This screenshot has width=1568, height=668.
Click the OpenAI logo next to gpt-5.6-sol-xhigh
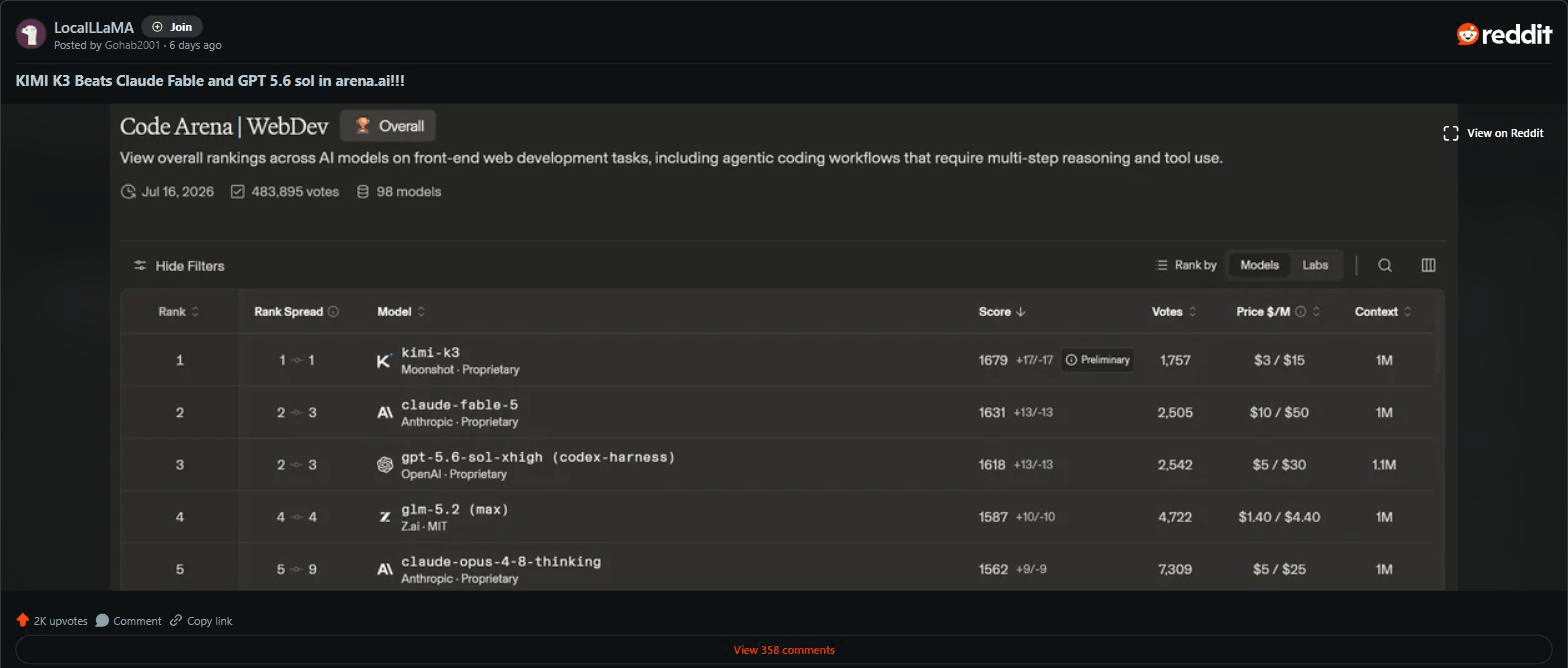pyautogui.click(x=384, y=465)
